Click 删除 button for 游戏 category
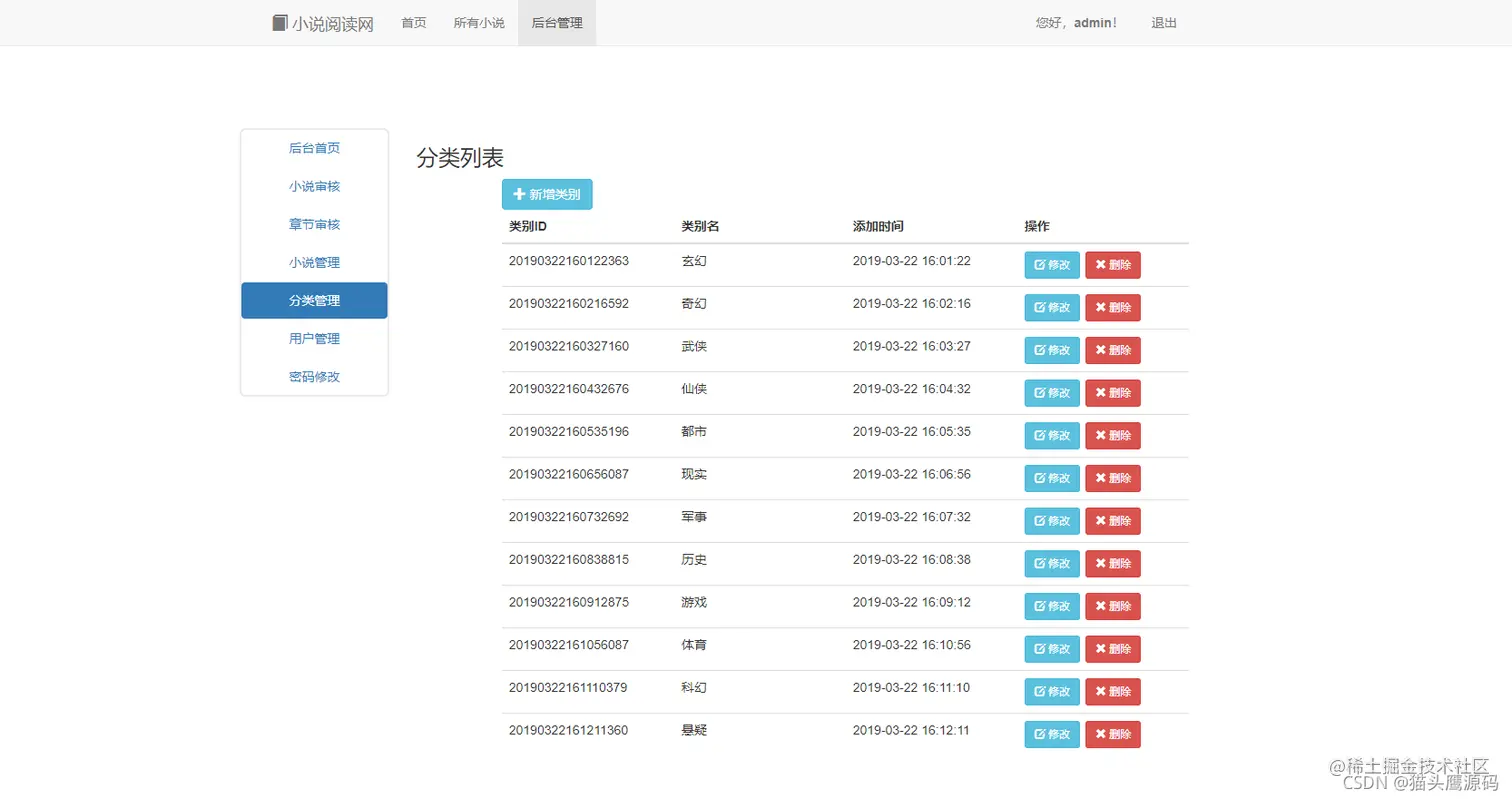The width and height of the screenshot is (1512, 799). click(x=1113, y=606)
